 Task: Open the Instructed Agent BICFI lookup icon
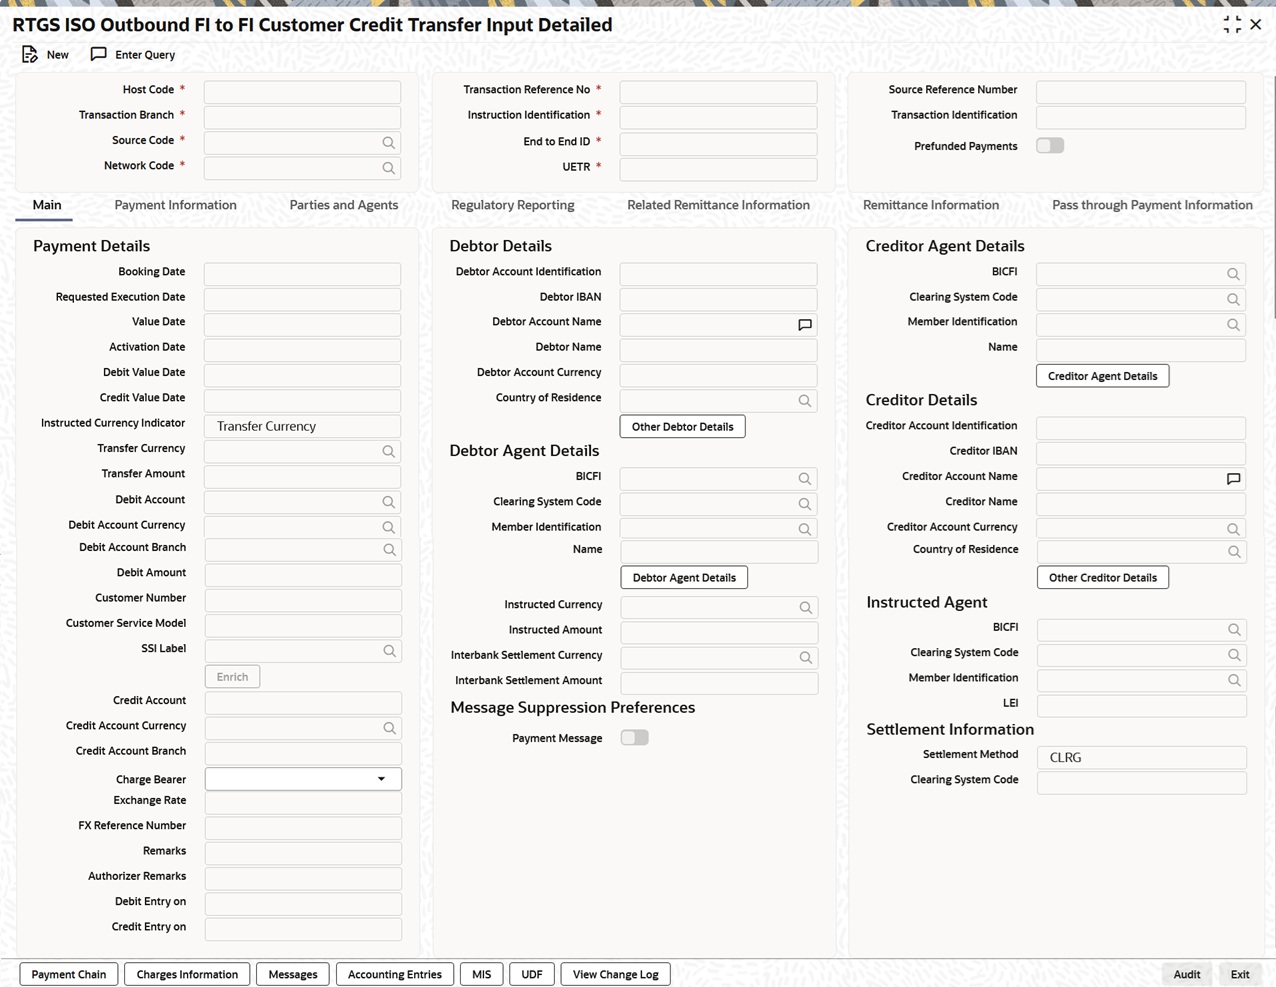coord(1235,630)
